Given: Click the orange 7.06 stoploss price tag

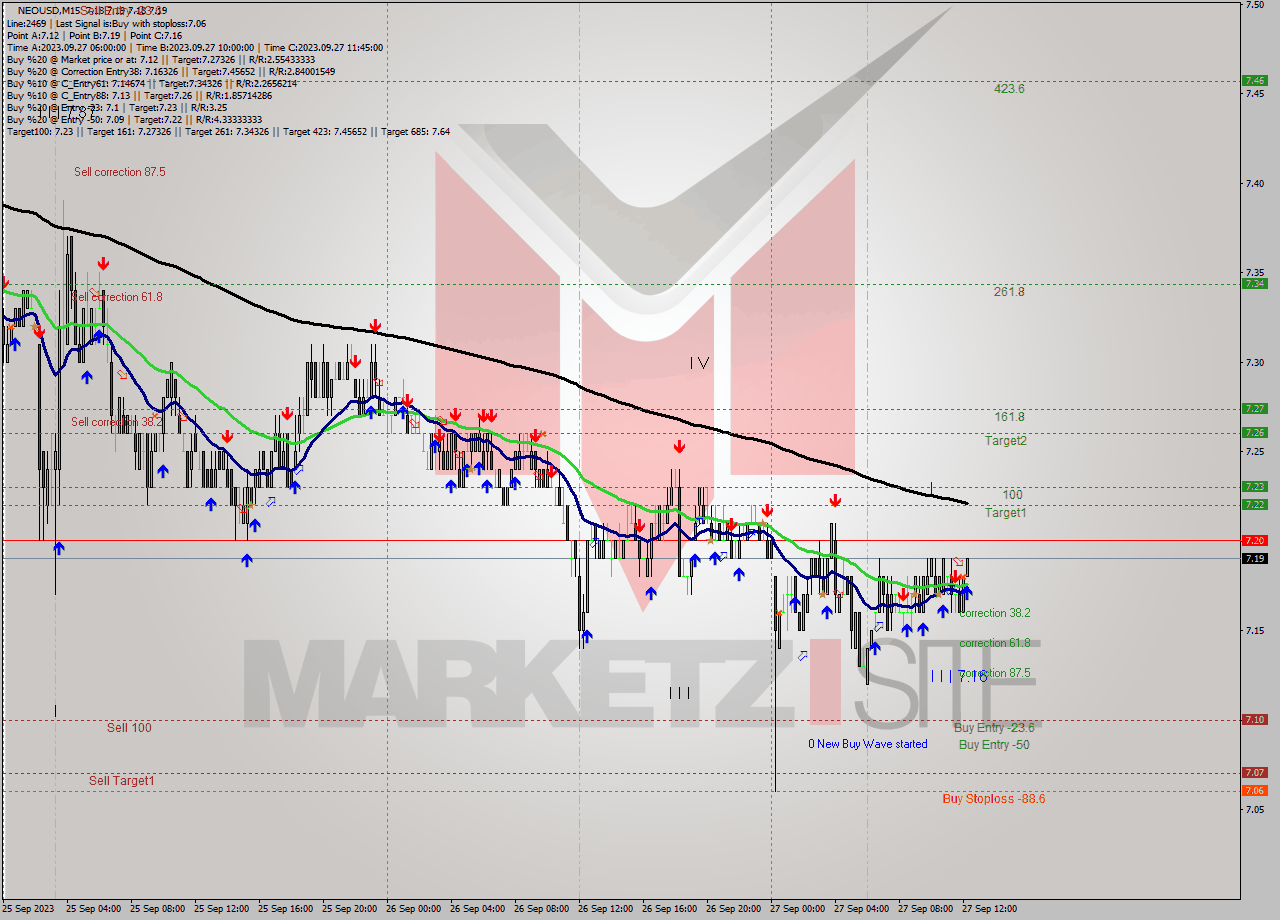Looking at the screenshot, I should click(x=1254, y=791).
